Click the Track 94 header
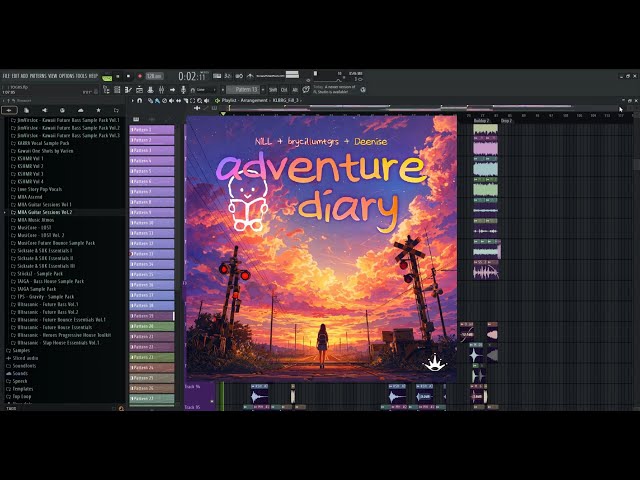This screenshot has height=480, width=640. tap(200, 392)
